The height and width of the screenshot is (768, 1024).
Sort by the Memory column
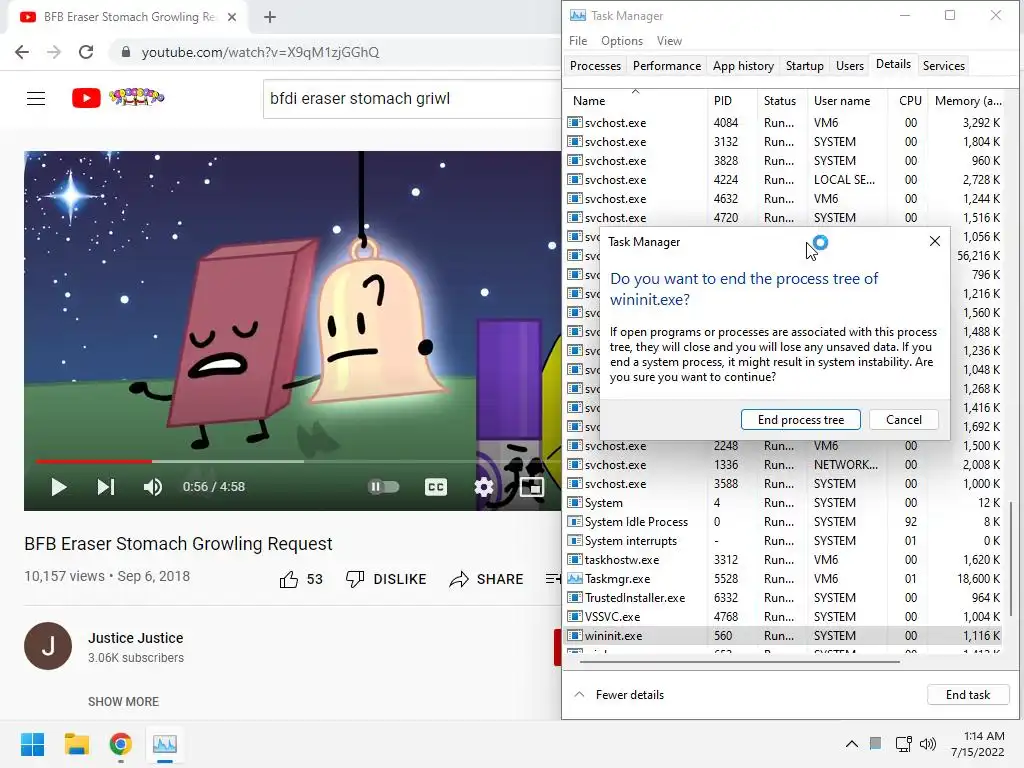[967, 101]
